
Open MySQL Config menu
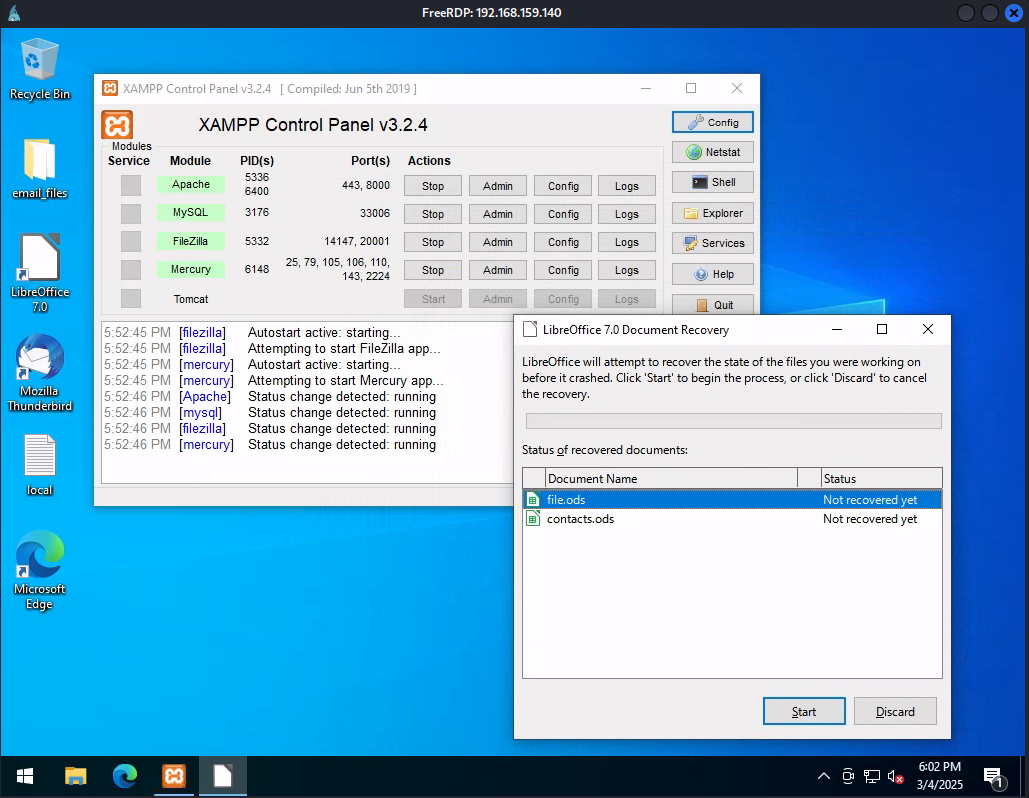[563, 214]
